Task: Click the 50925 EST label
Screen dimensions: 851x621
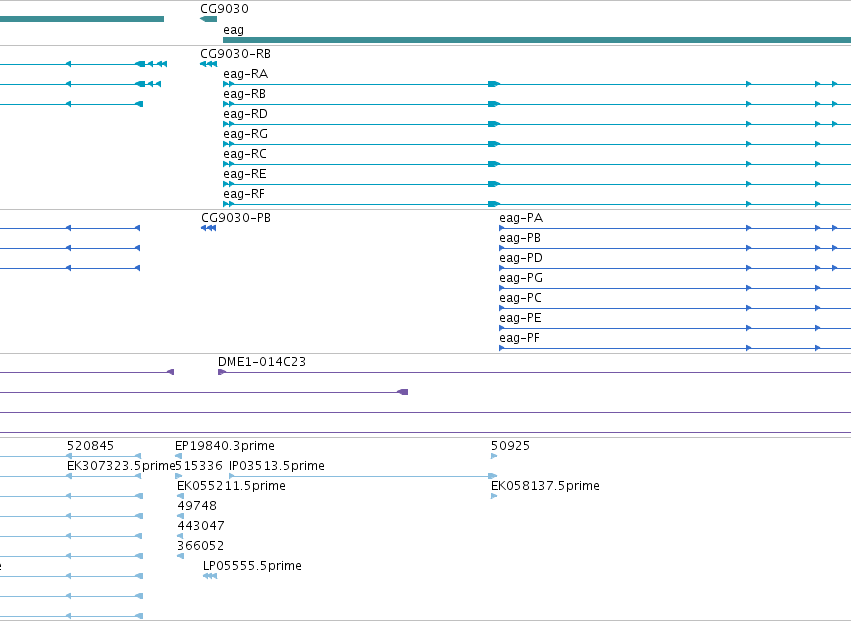Action: pos(510,446)
